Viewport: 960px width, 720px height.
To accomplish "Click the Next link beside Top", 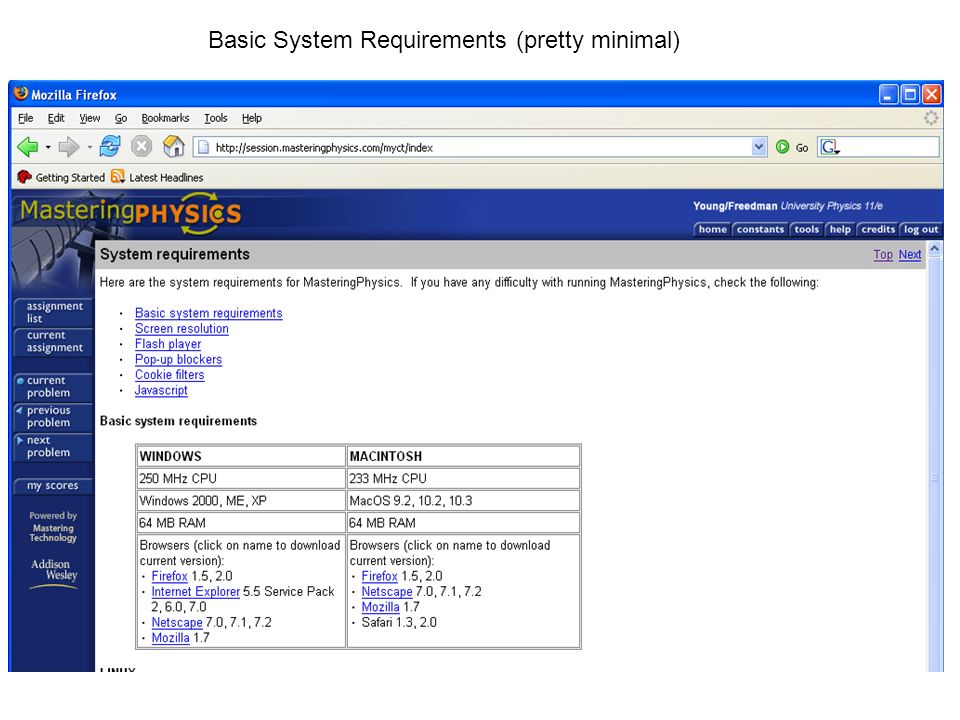I will (x=910, y=255).
